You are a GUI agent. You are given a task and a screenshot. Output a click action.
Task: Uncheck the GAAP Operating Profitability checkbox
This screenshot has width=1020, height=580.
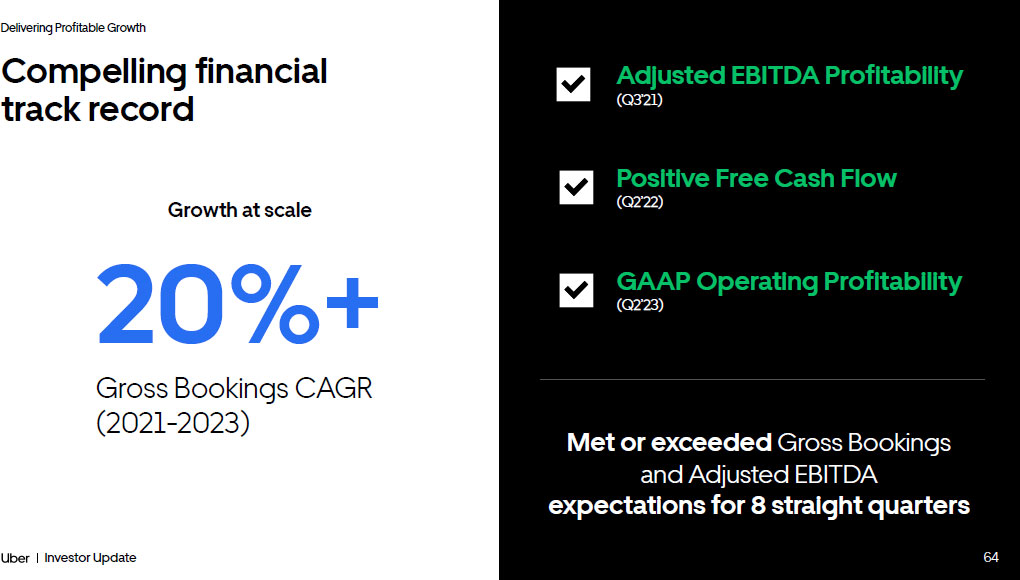pos(575,289)
